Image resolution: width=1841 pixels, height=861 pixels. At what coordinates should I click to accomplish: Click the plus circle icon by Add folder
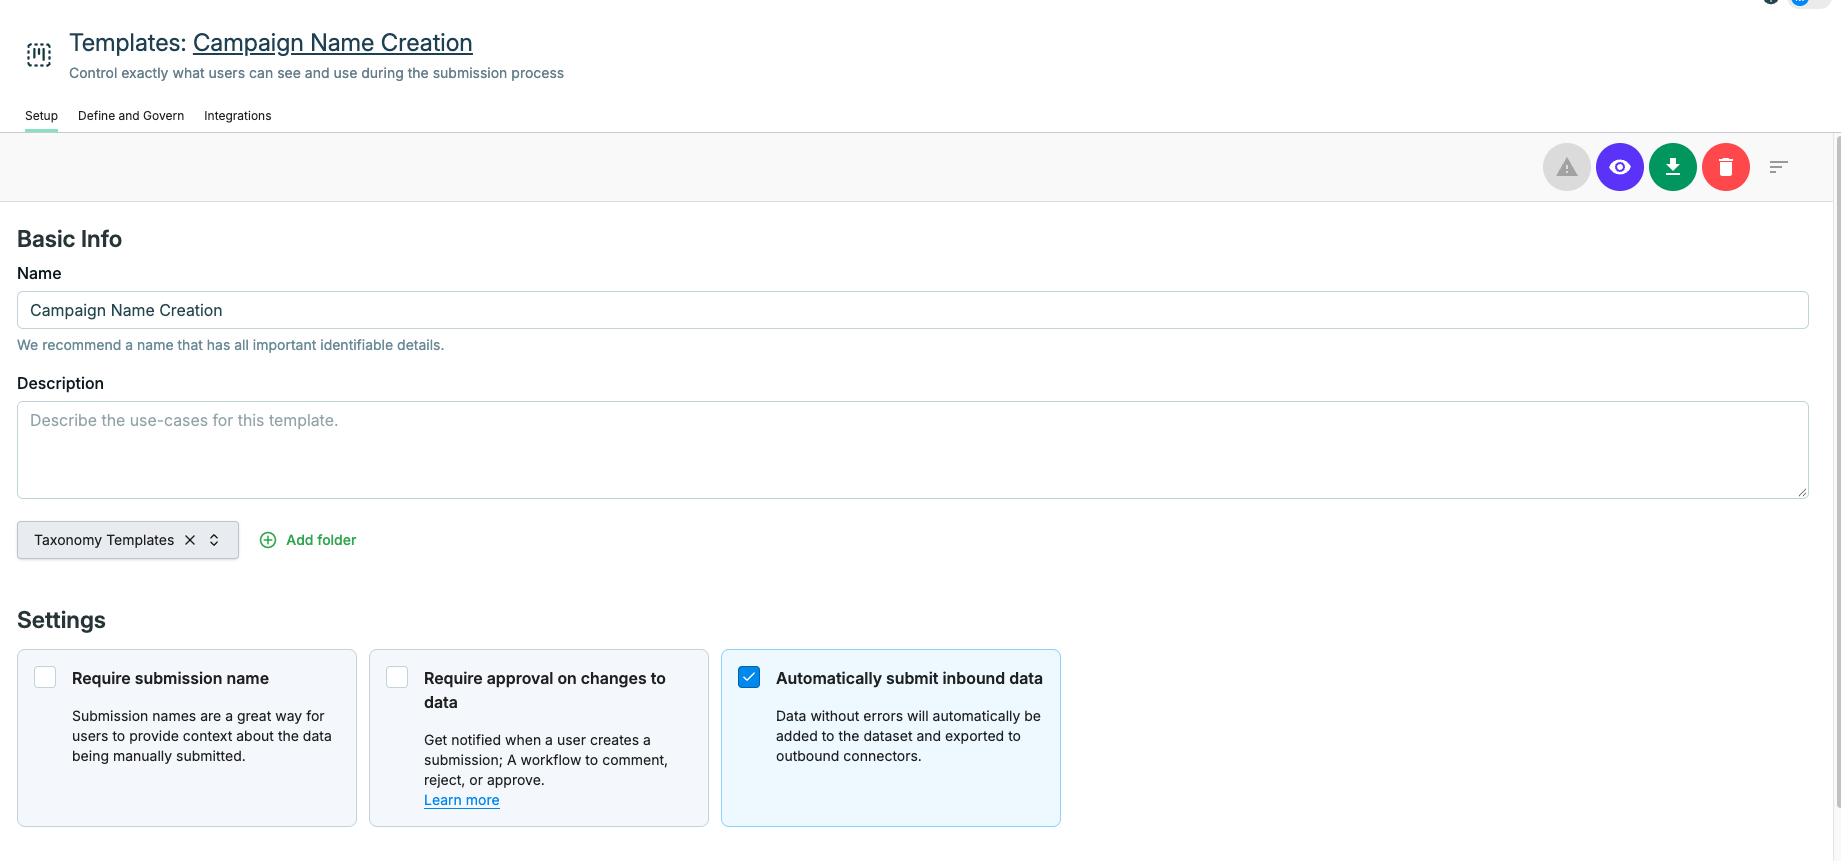[268, 540]
